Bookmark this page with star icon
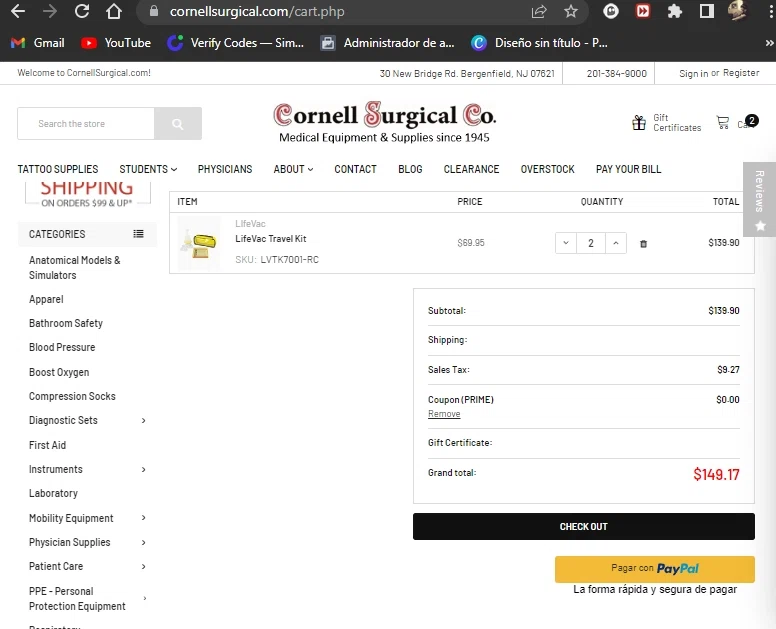 click(x=571, y=11)
